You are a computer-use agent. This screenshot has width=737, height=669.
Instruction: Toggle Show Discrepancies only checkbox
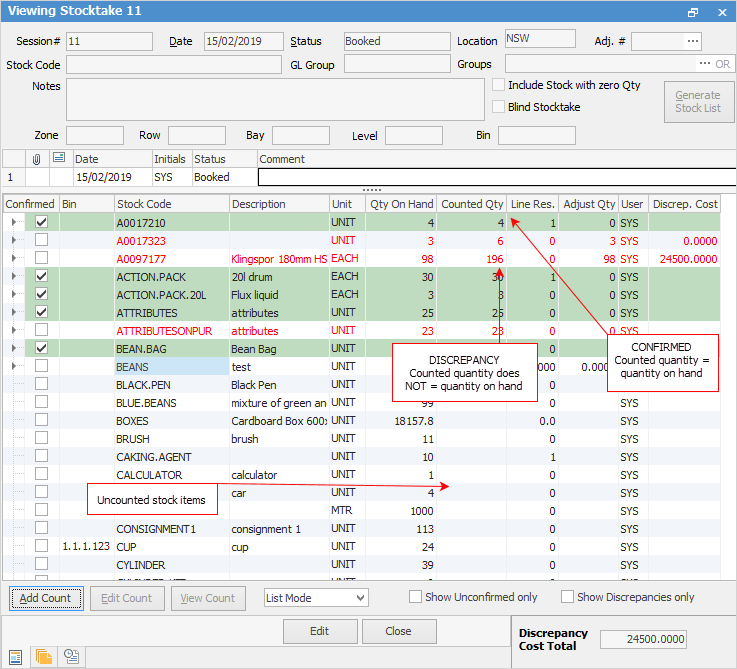pos(567,597)
